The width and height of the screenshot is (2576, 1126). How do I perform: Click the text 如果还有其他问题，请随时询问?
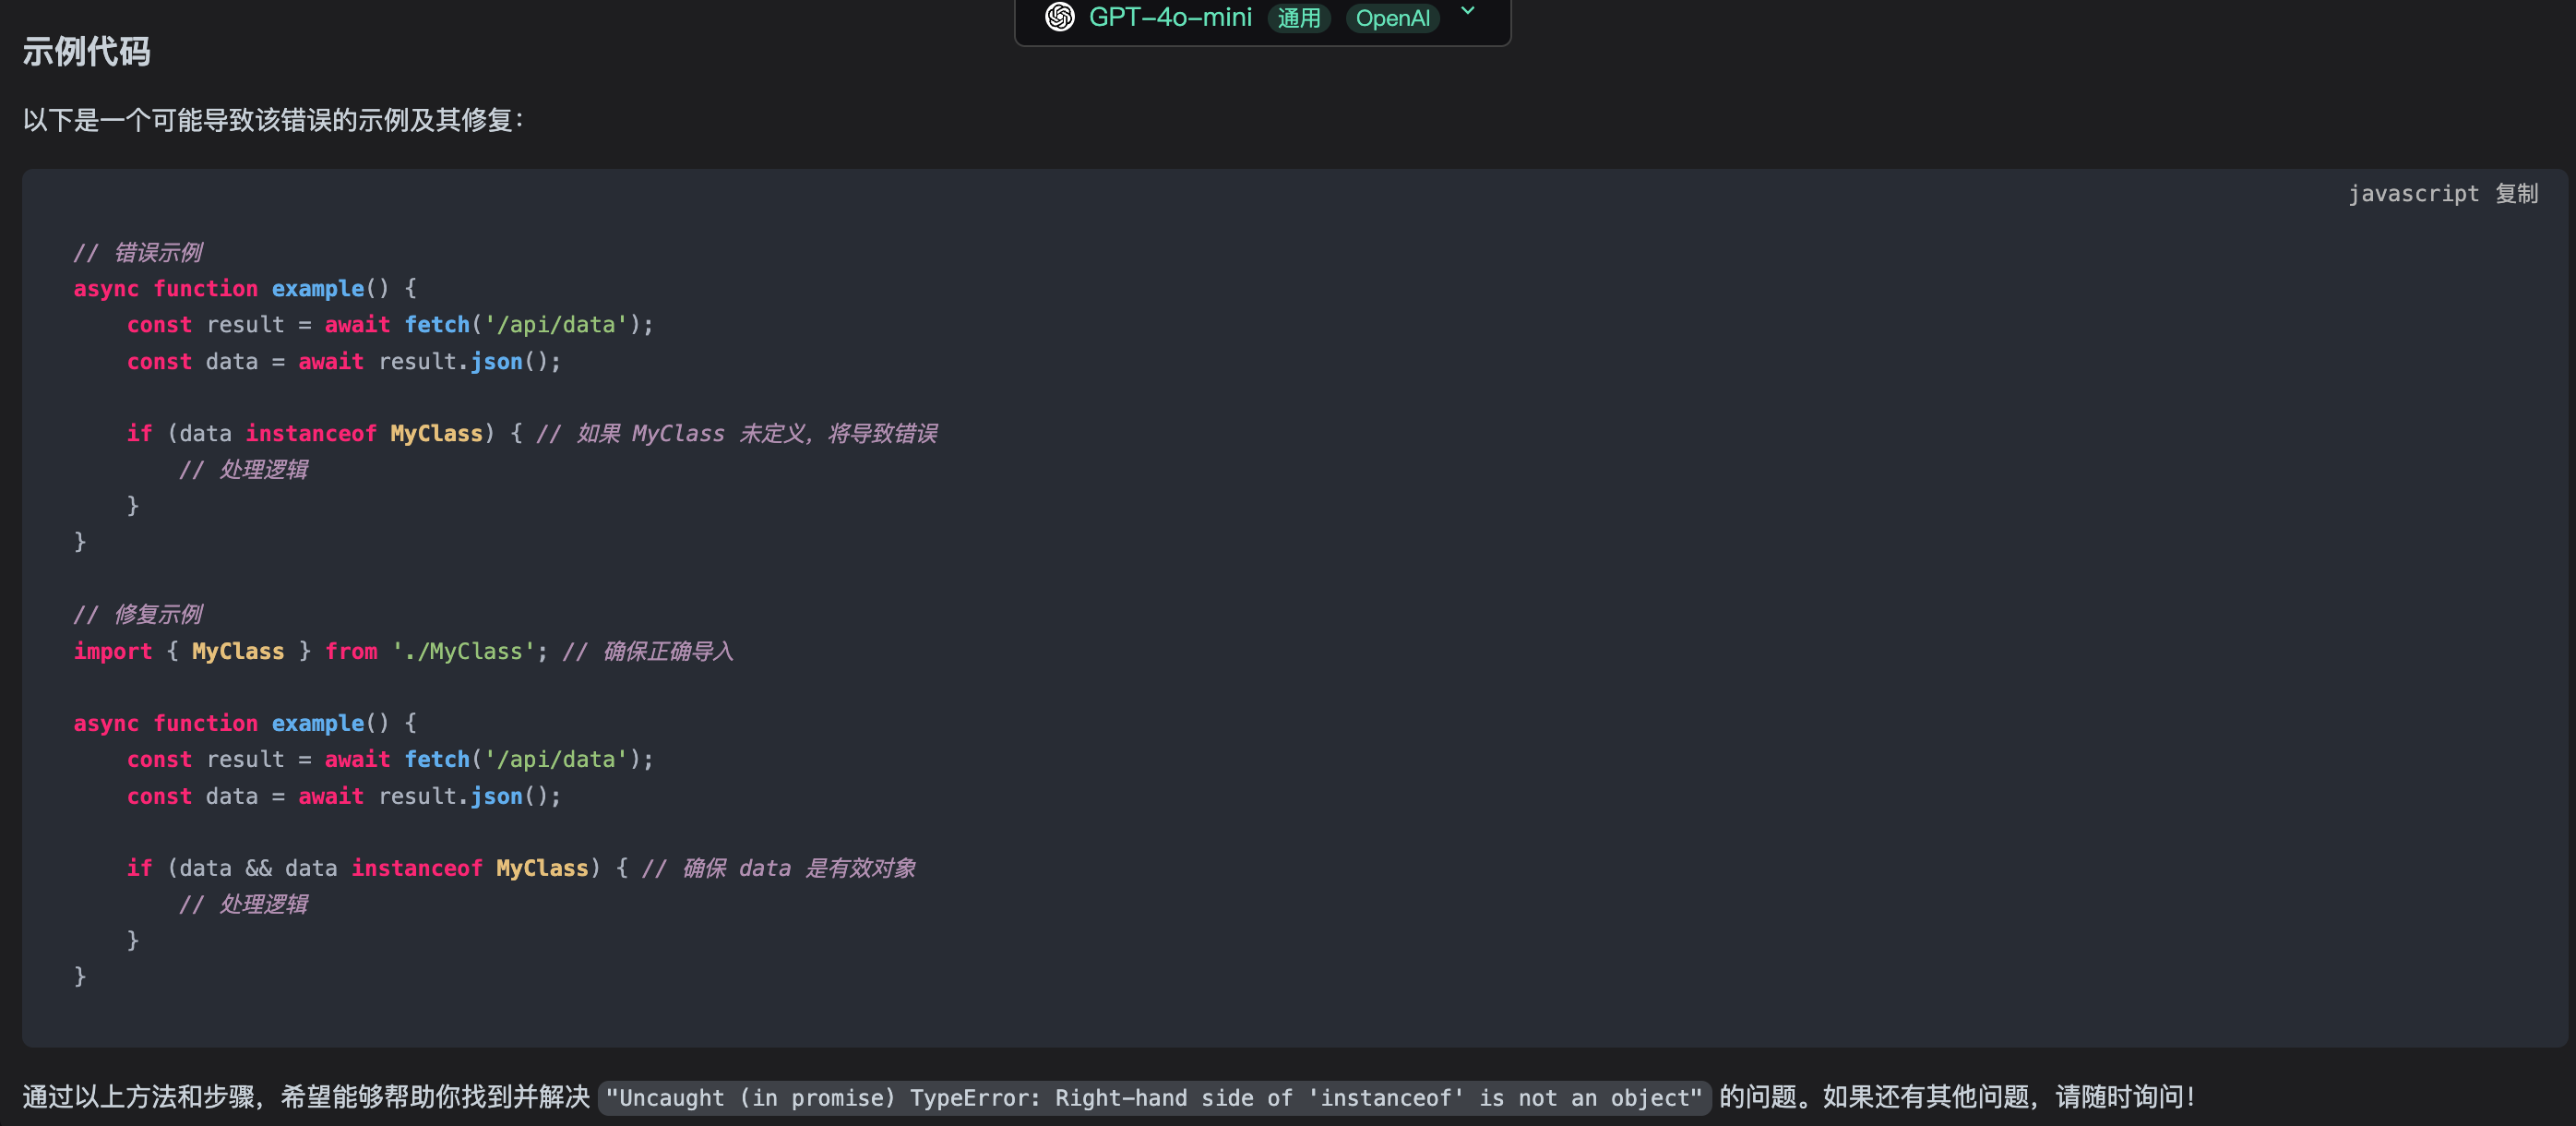tap(2008, 1097)
